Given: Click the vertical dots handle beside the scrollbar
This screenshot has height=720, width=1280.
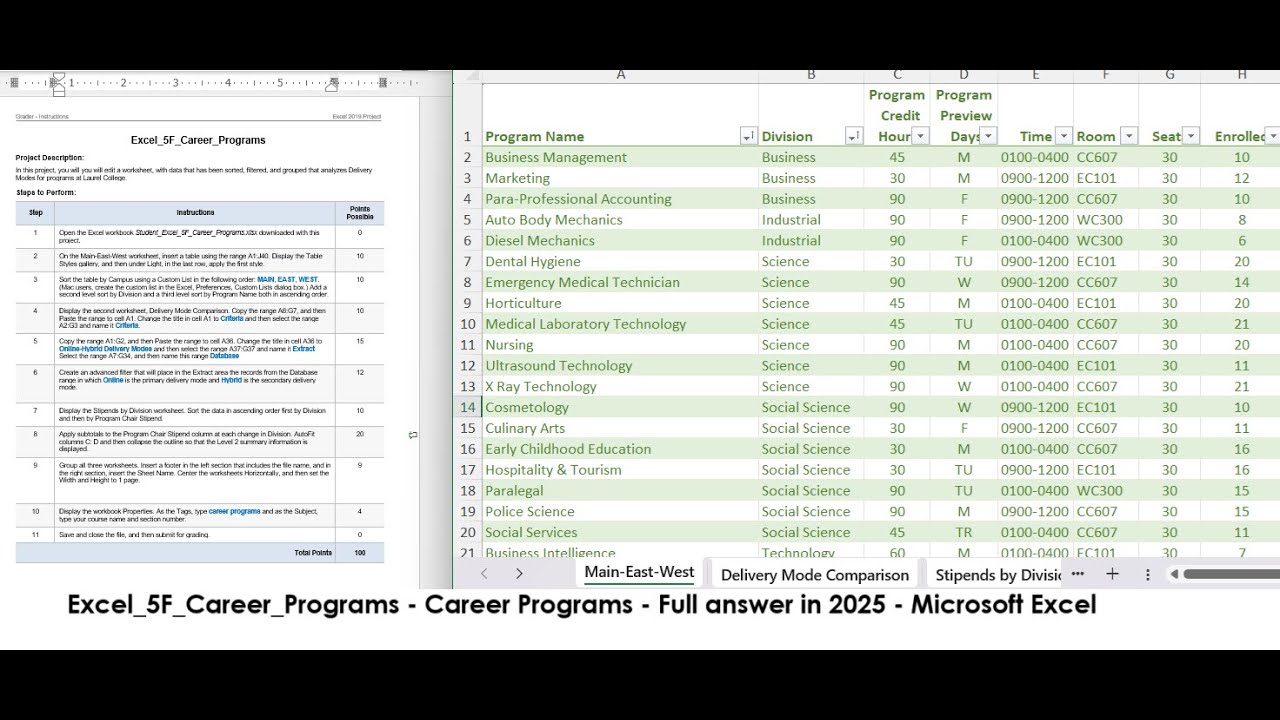Looking at the screenshot, I should click(1147, 575).
